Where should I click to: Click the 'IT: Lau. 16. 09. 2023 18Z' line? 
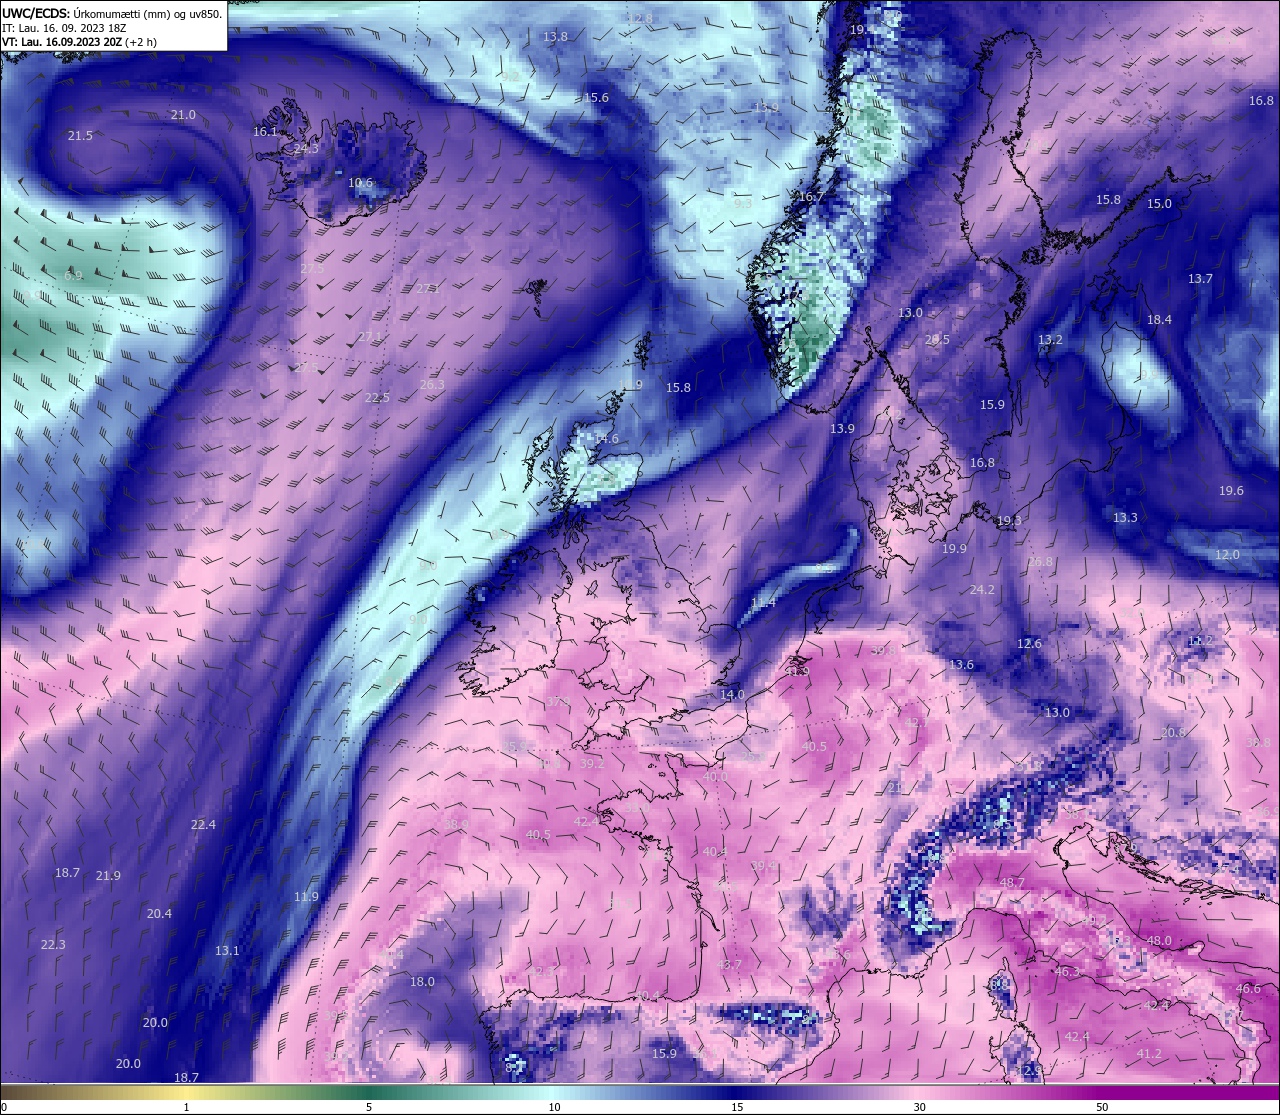click(x=66, y=28)
